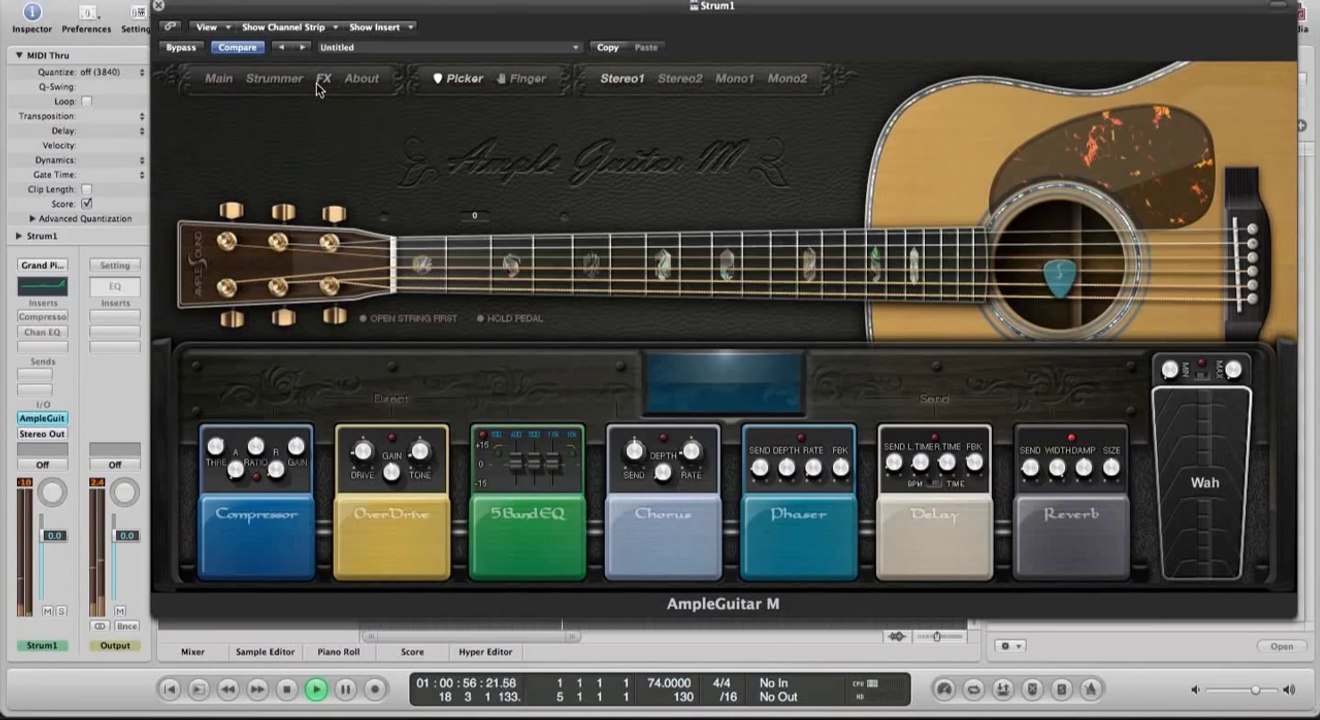The image size is (1320, 720).
Task: Pause playback in transport bar
Action: (x=345, y=689)
